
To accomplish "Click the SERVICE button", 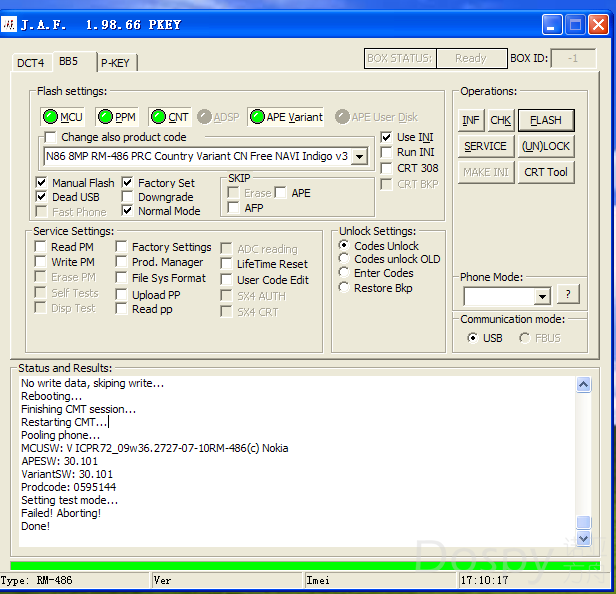I will [x=486, y=146].
